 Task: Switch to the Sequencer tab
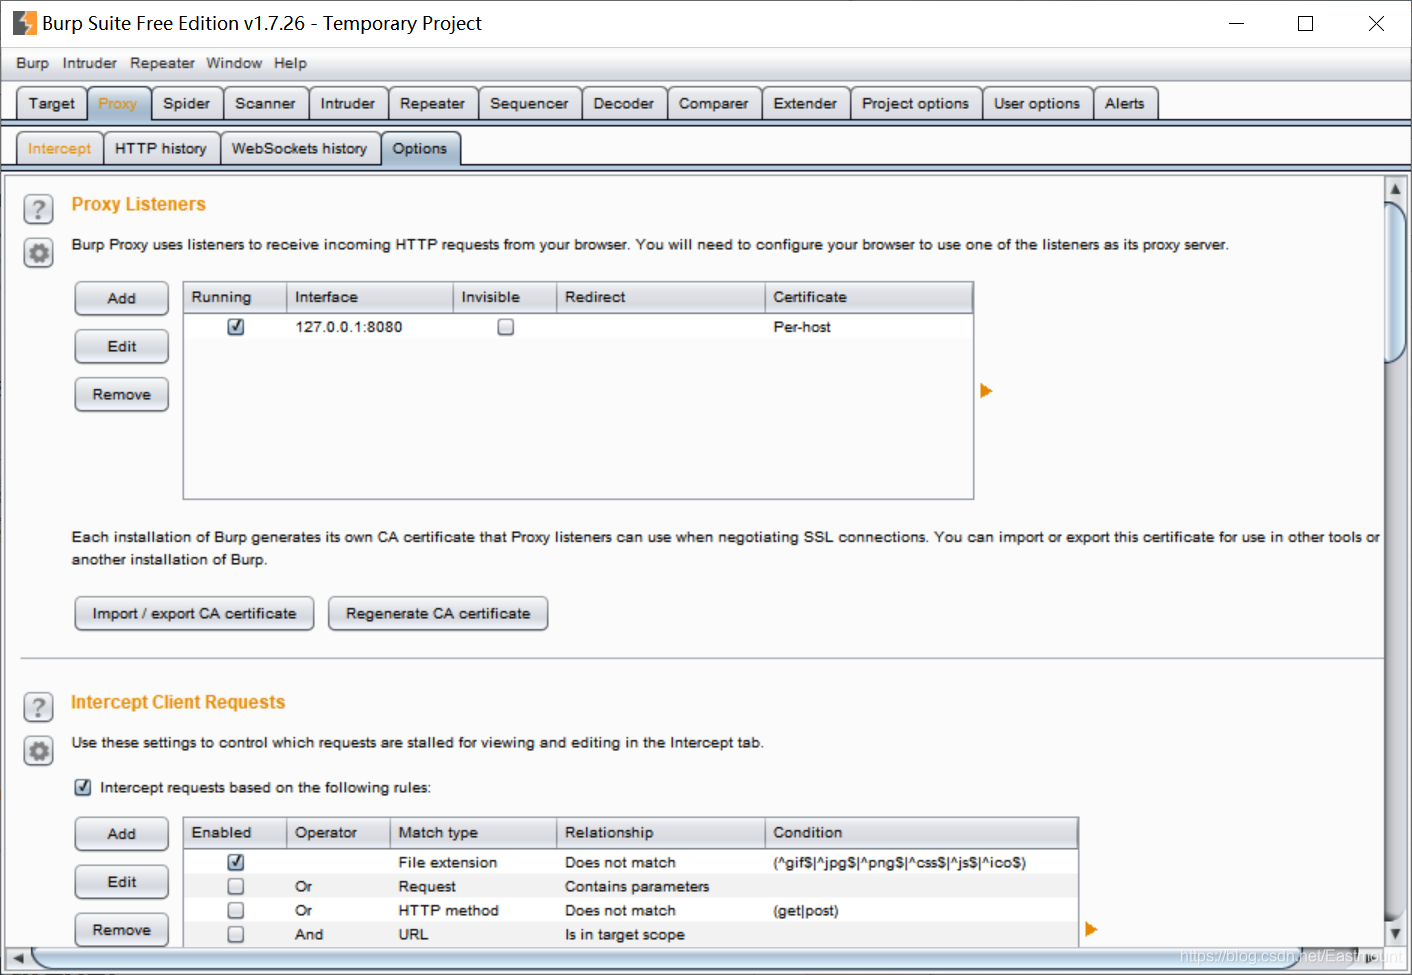529,103
